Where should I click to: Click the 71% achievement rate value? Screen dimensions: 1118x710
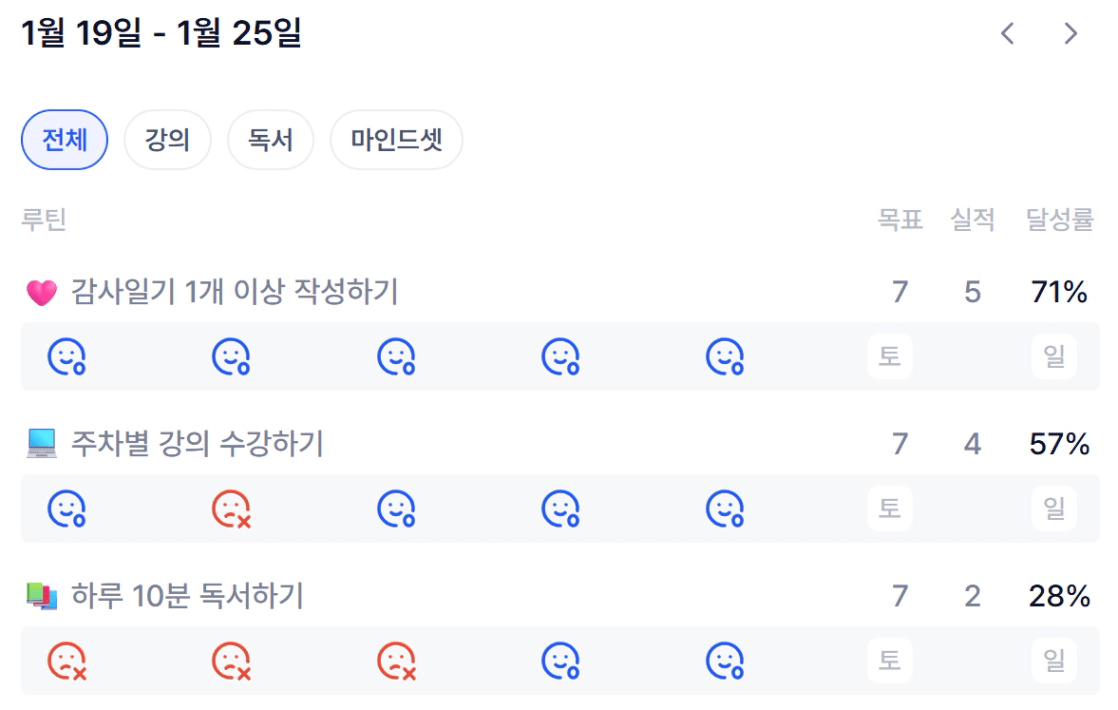(1059, 293)
